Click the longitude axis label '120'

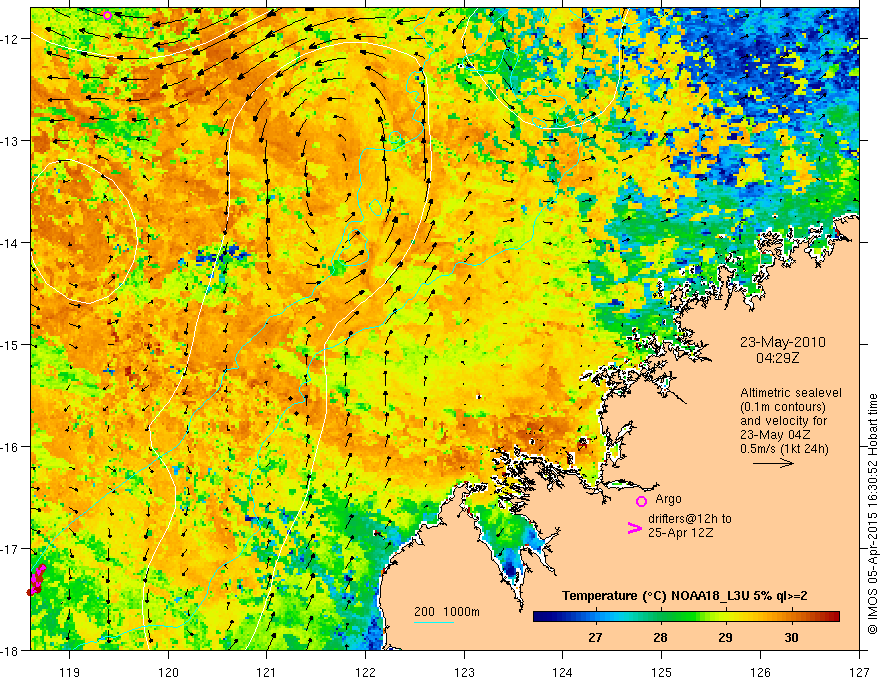(168, 672)
